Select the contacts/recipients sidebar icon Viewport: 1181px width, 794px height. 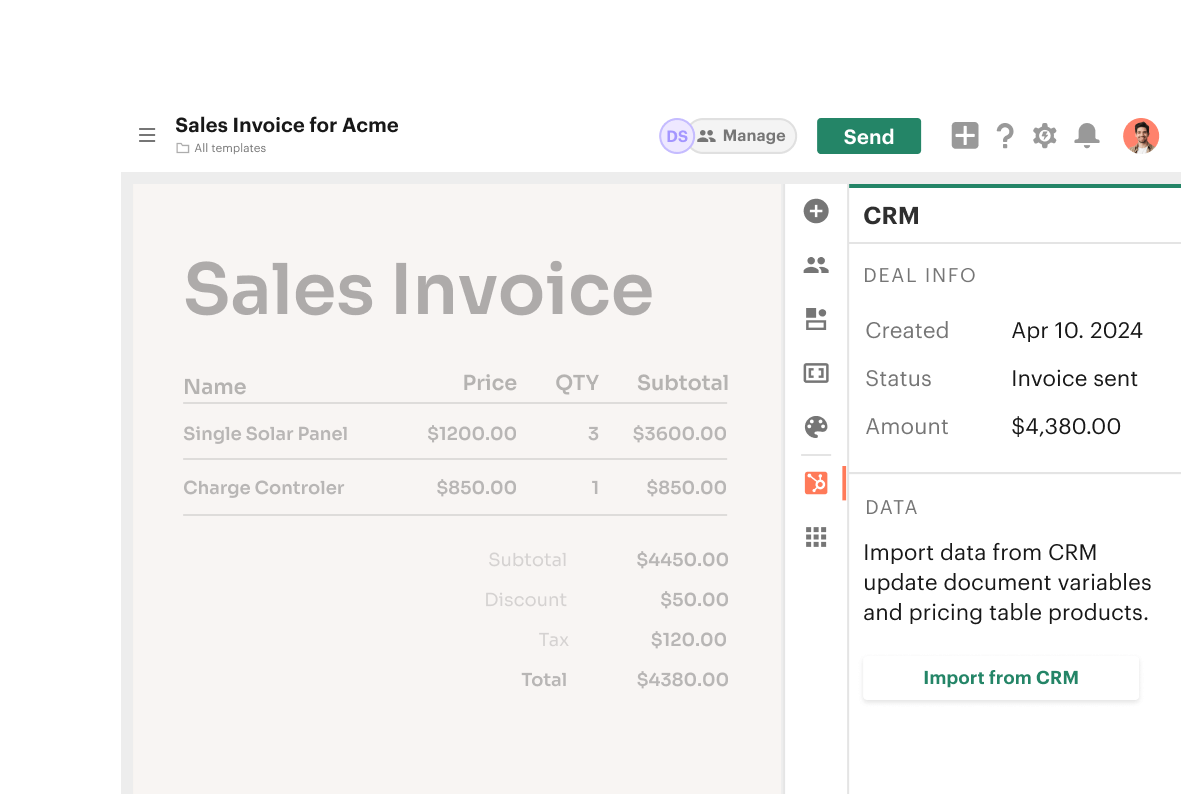[816, 265]
